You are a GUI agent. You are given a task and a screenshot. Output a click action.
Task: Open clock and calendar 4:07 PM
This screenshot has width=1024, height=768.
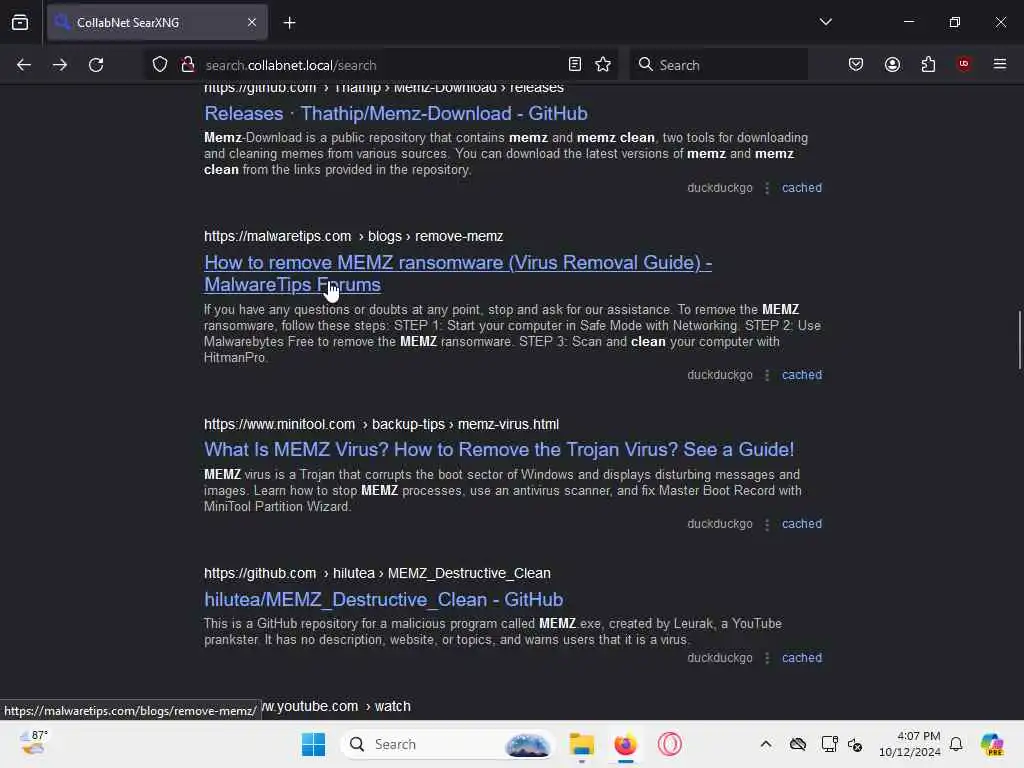[x=909, y=744]
